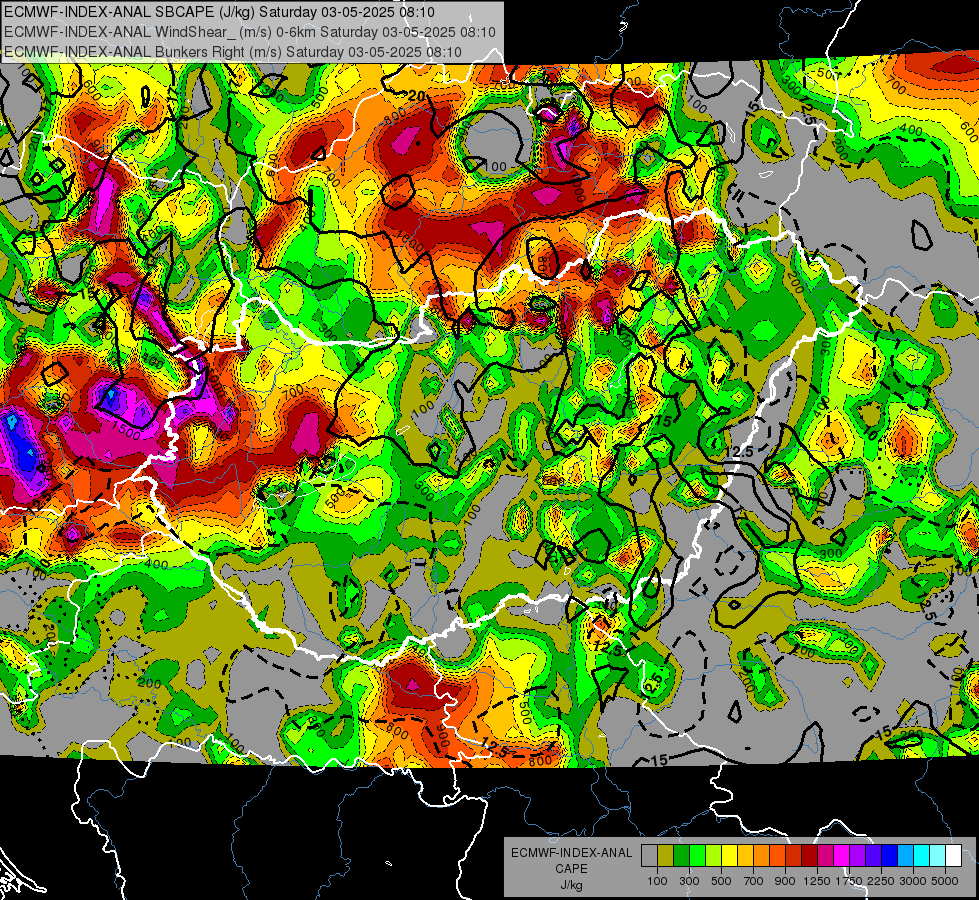This screenshot has height=900, width=979.
Task: Click the 5000 tick label in legend
Action: [x=945, y=881]
